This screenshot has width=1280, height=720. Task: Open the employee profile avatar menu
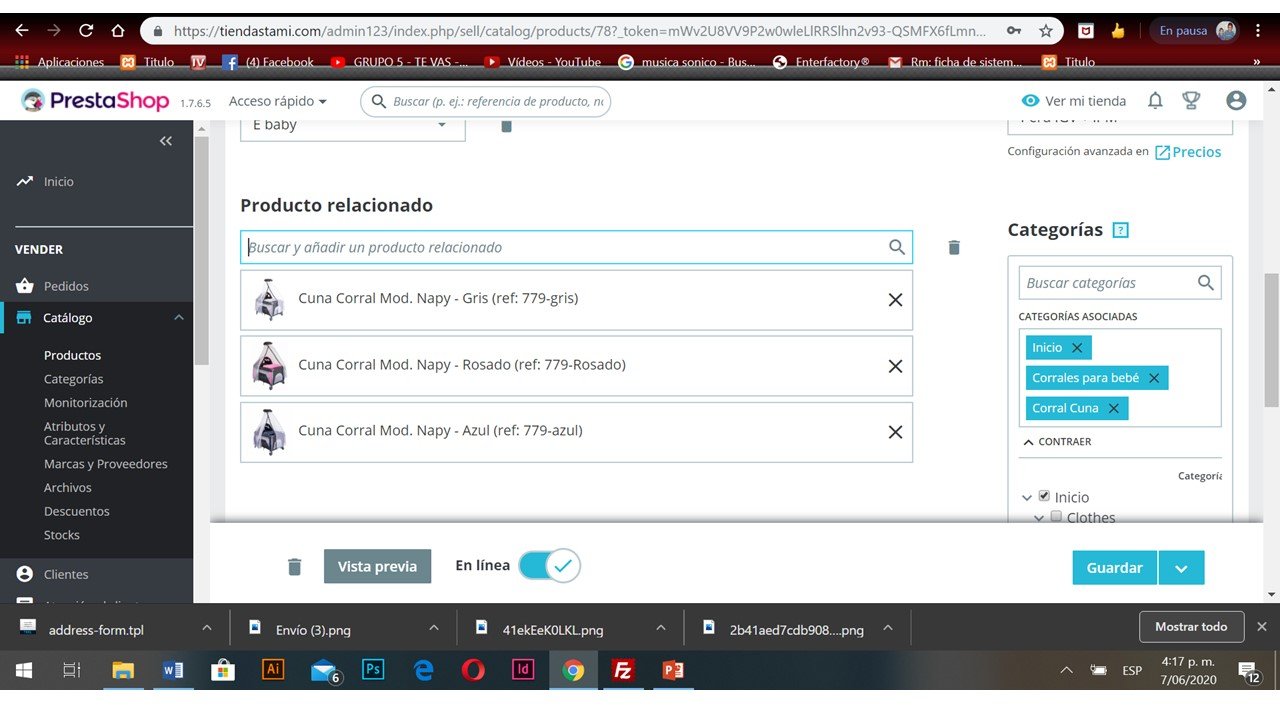pyautogui.click(x=1236, y=101)
